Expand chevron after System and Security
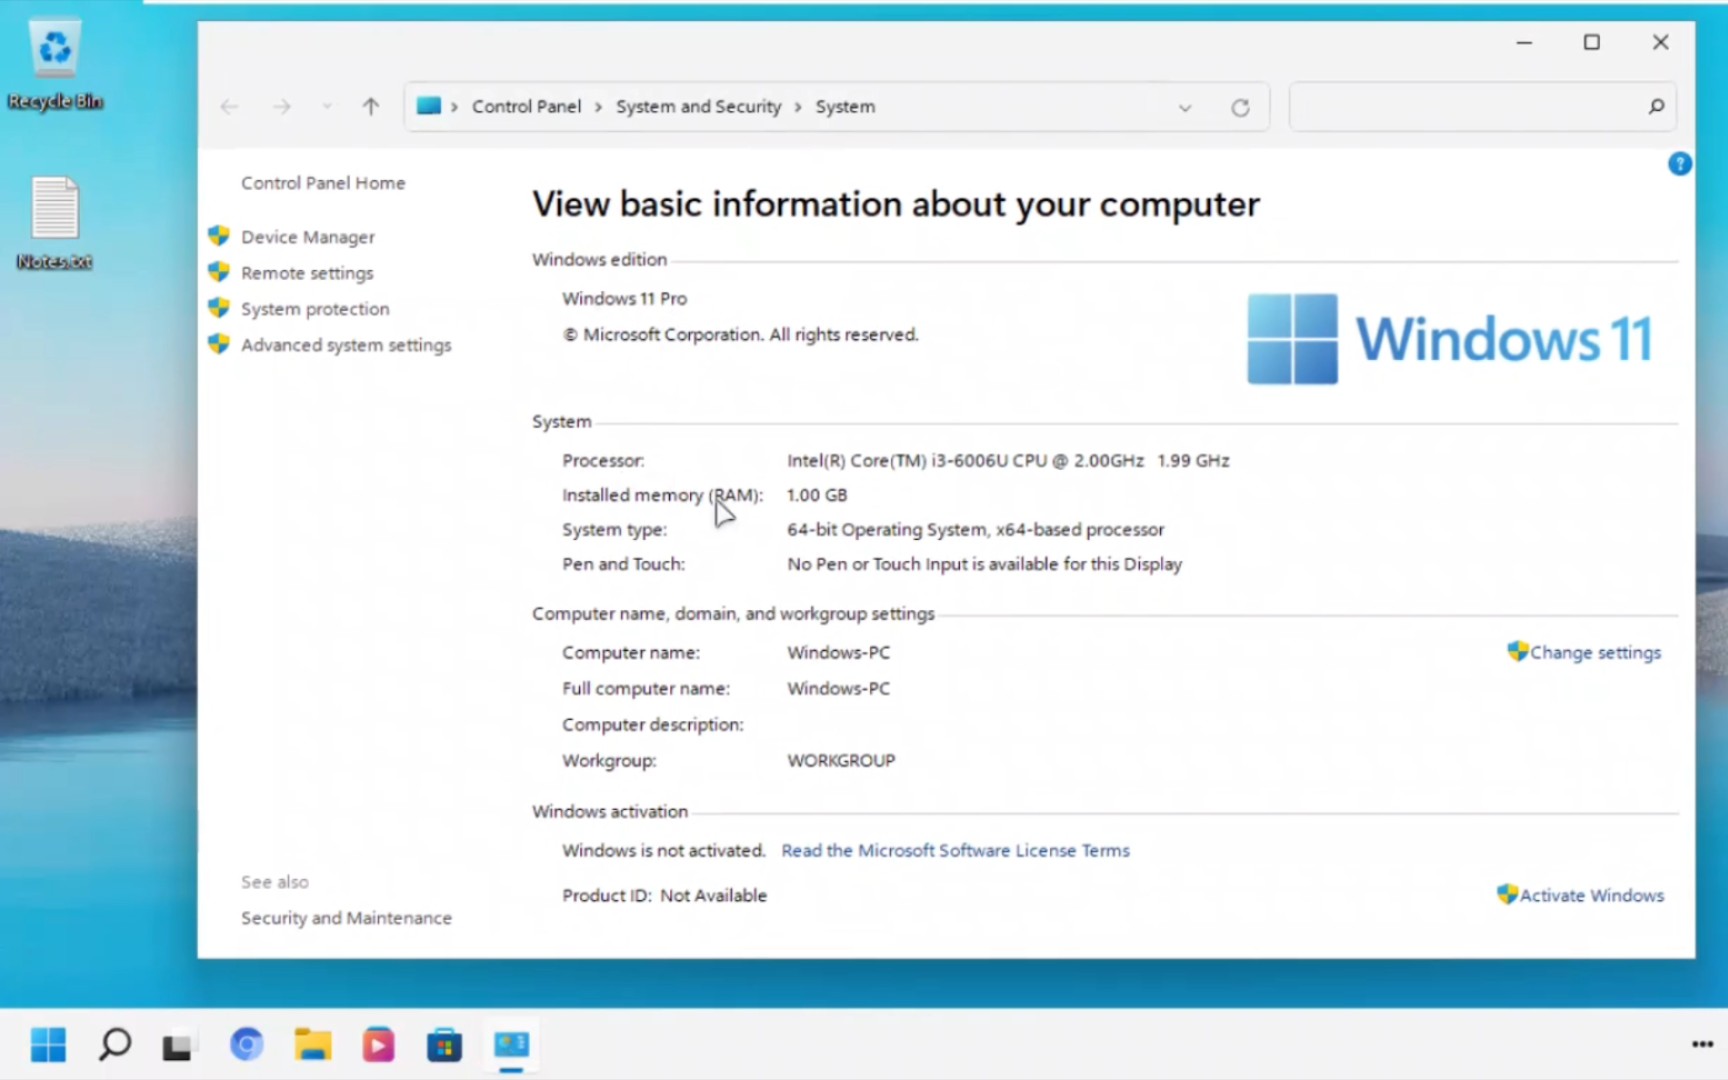 tap(798, 107)
